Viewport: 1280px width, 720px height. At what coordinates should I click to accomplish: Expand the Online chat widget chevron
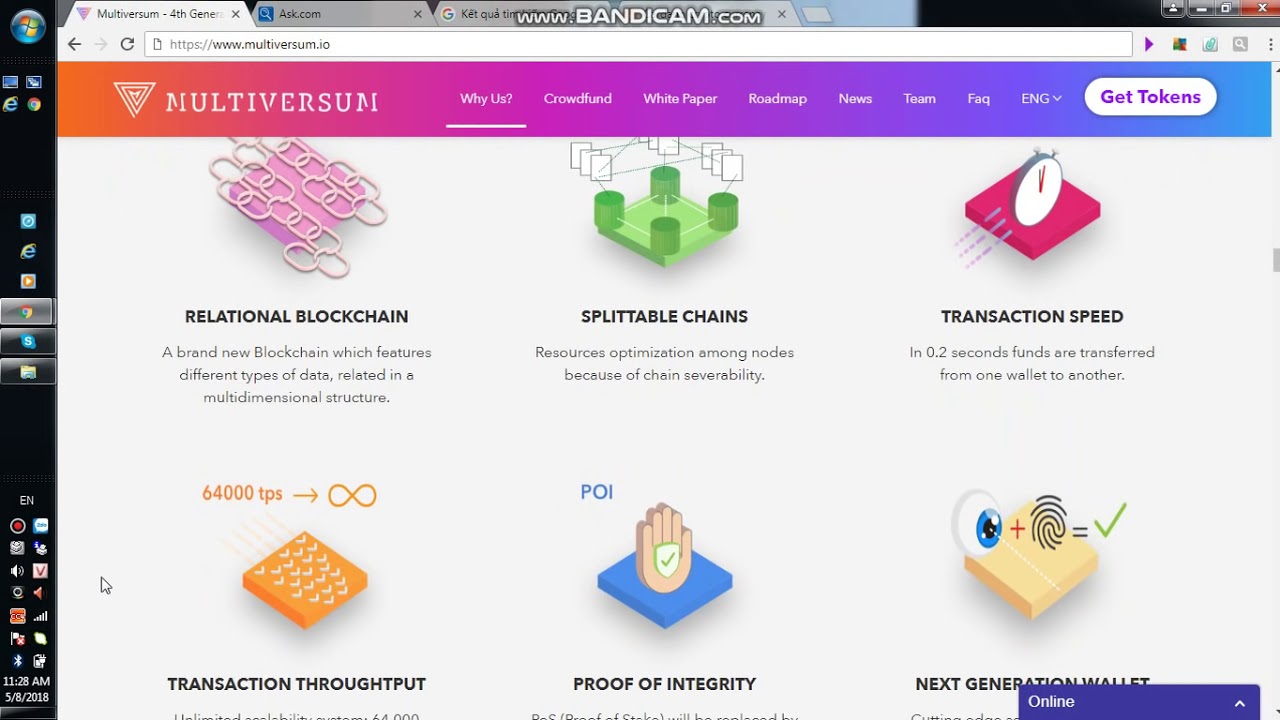pos(1239,703)
